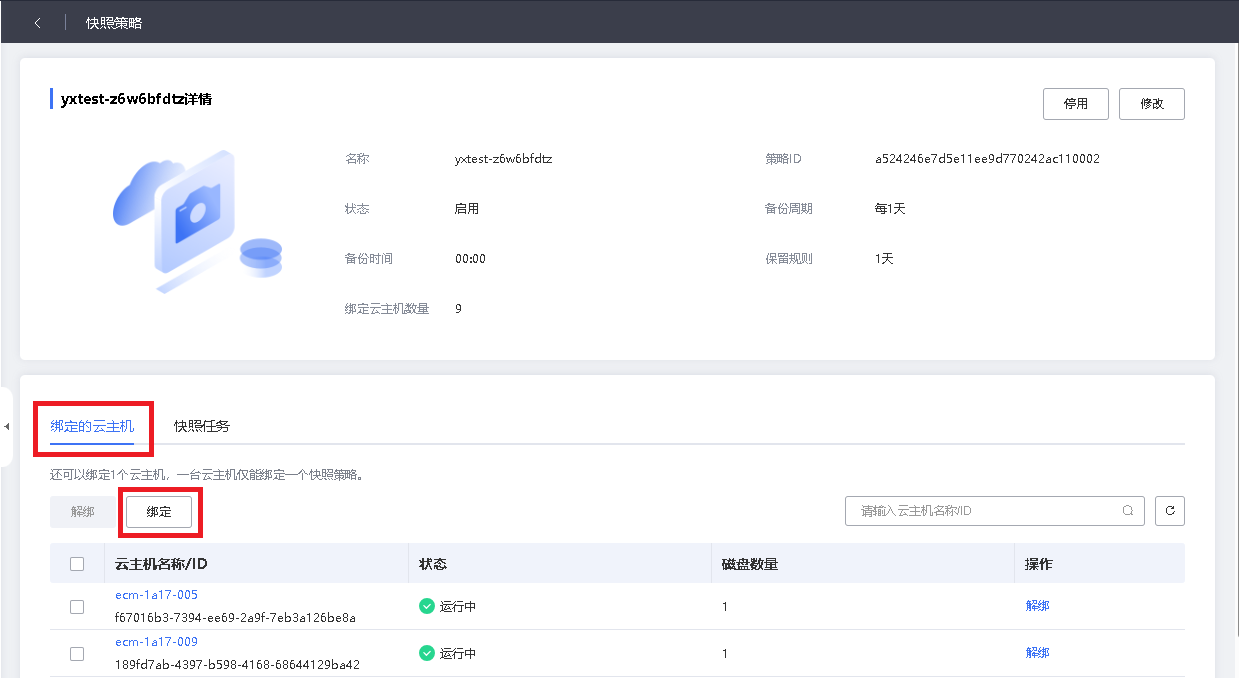The width and height of the screenshot is (1239, 678).
Task: Click the 修改 button
Action: pos(1152,104)
